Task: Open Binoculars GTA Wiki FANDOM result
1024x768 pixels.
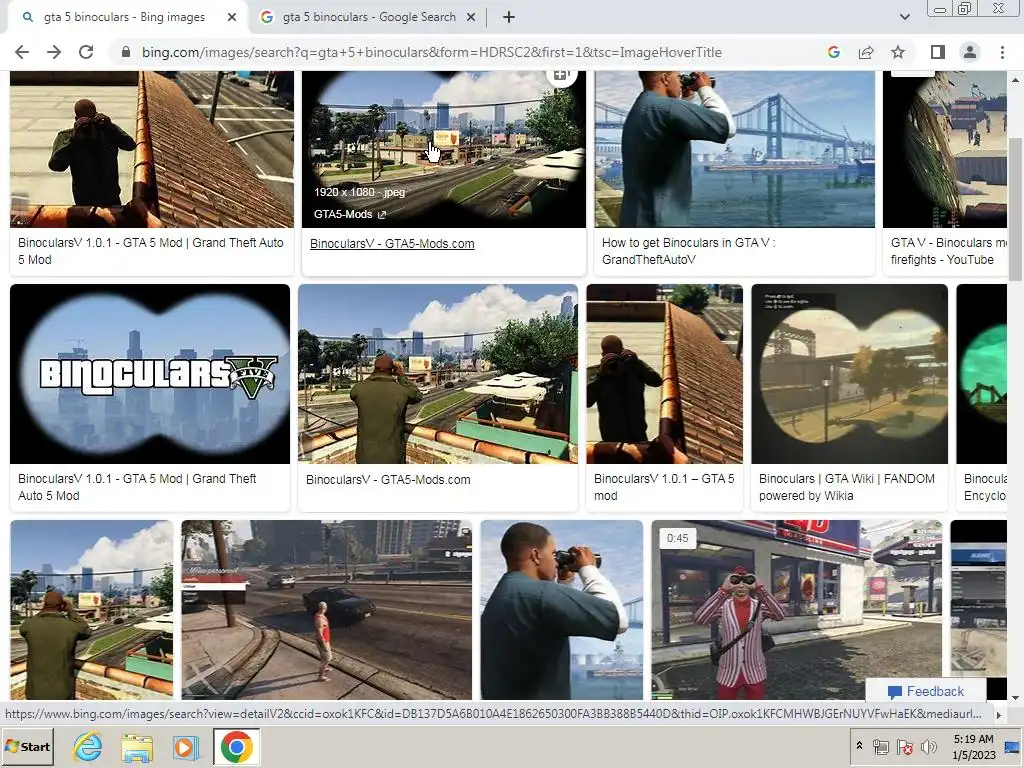Action: [x=846, y=487]
